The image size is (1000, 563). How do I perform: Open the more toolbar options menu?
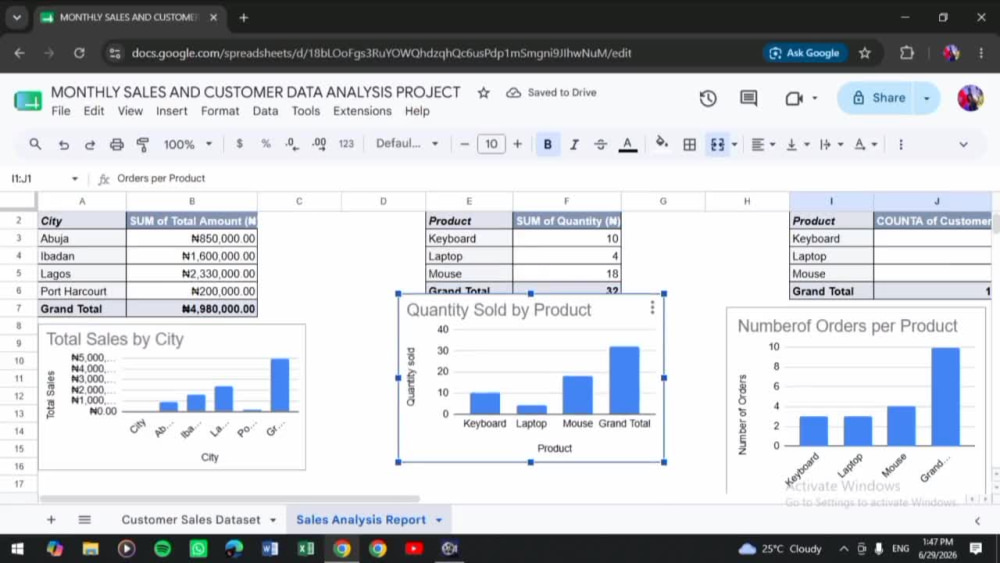901,145
